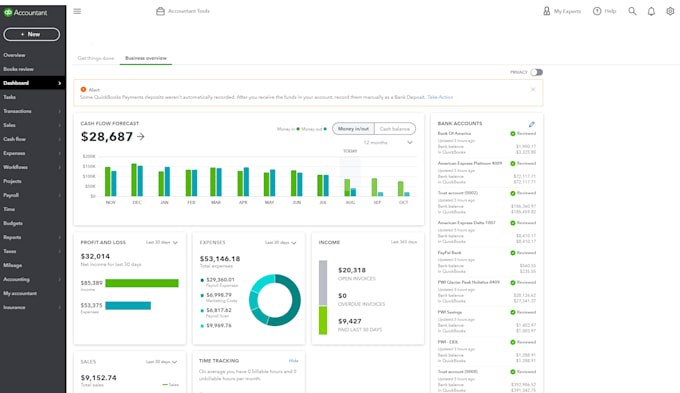The image size is (680, 393).
Task: Dismiss the alert banner with the X
Action: [x=533, y=89]
